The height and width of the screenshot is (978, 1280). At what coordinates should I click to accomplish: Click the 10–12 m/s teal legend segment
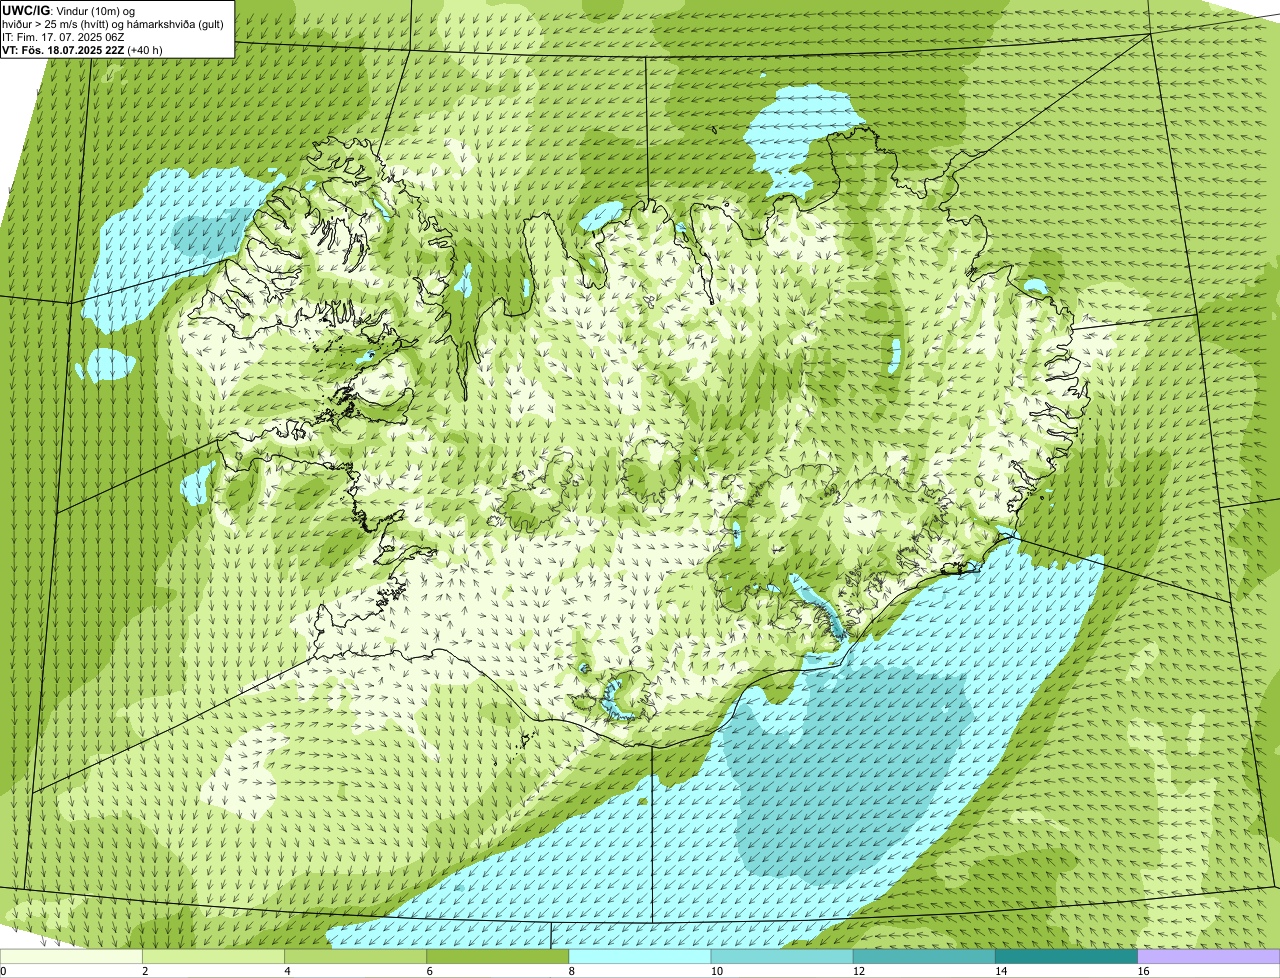click(x=782, y=956)
